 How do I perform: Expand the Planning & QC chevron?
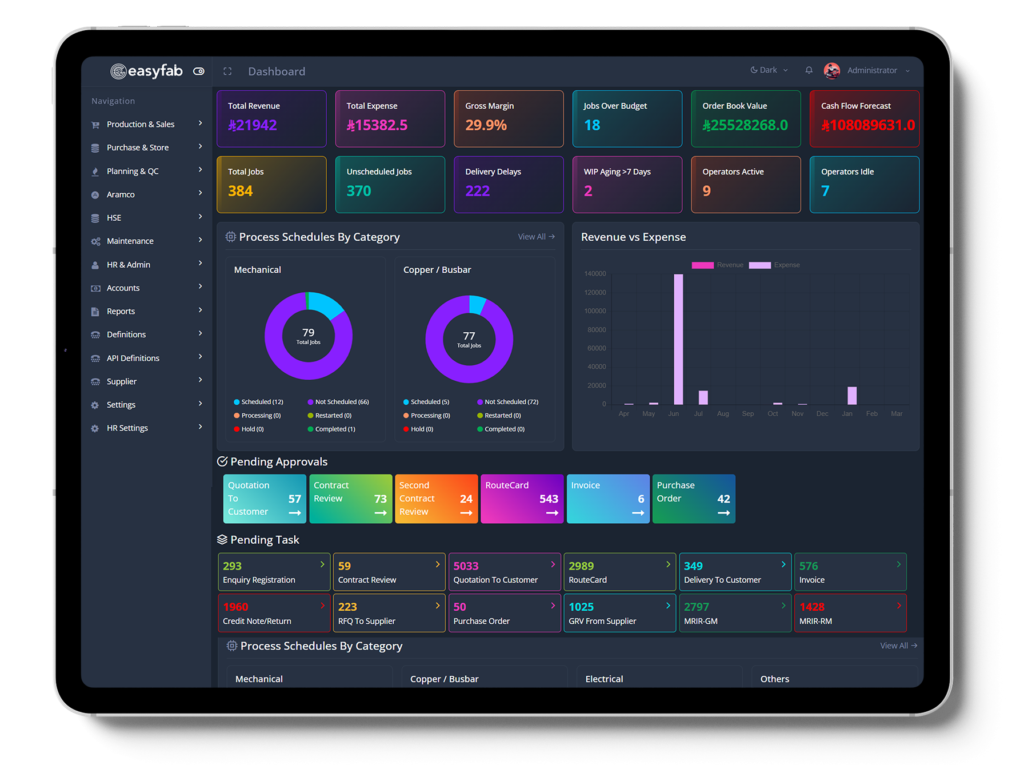pyautogui.click(x=200, y=170)
